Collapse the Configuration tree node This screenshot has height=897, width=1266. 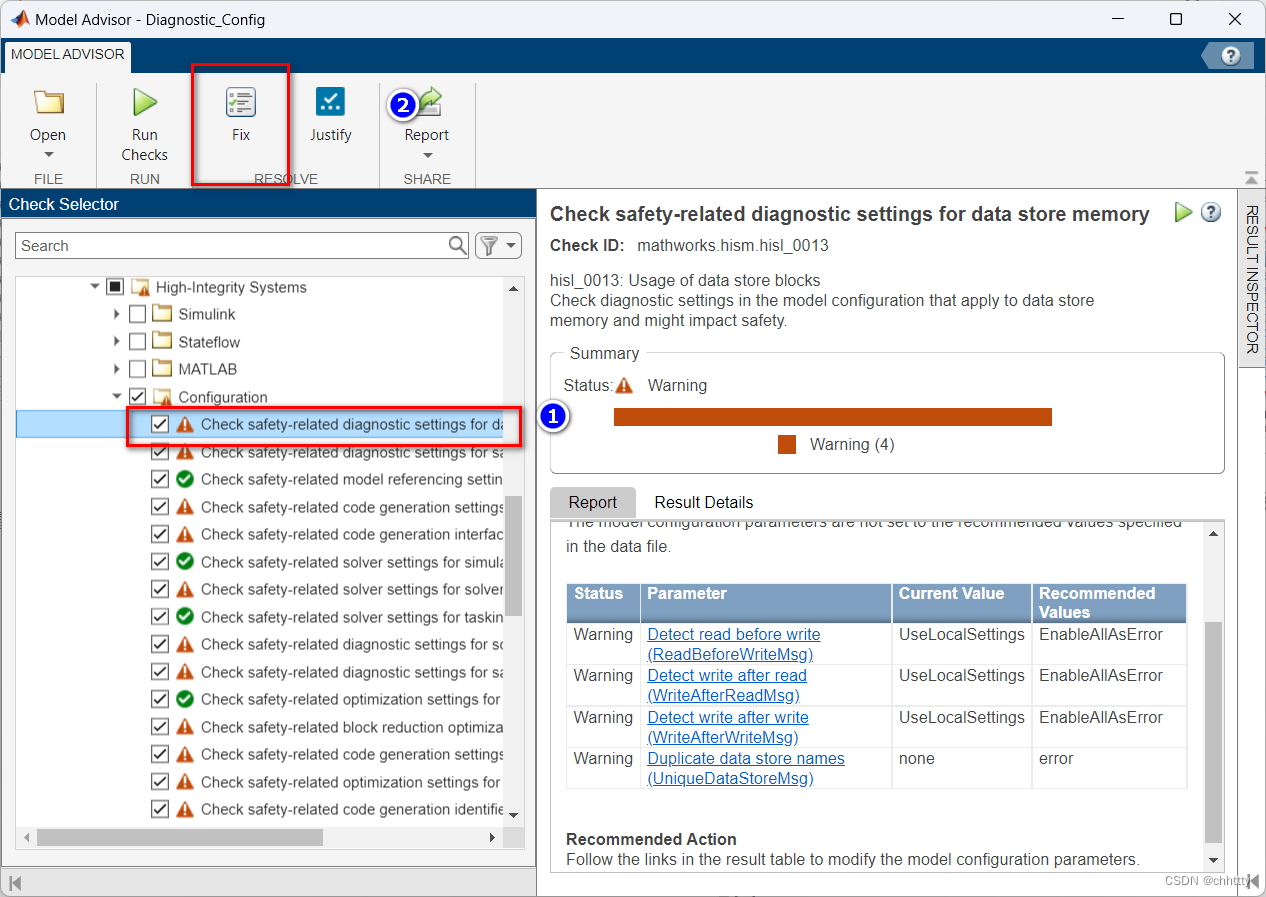(x=118, y=397)
